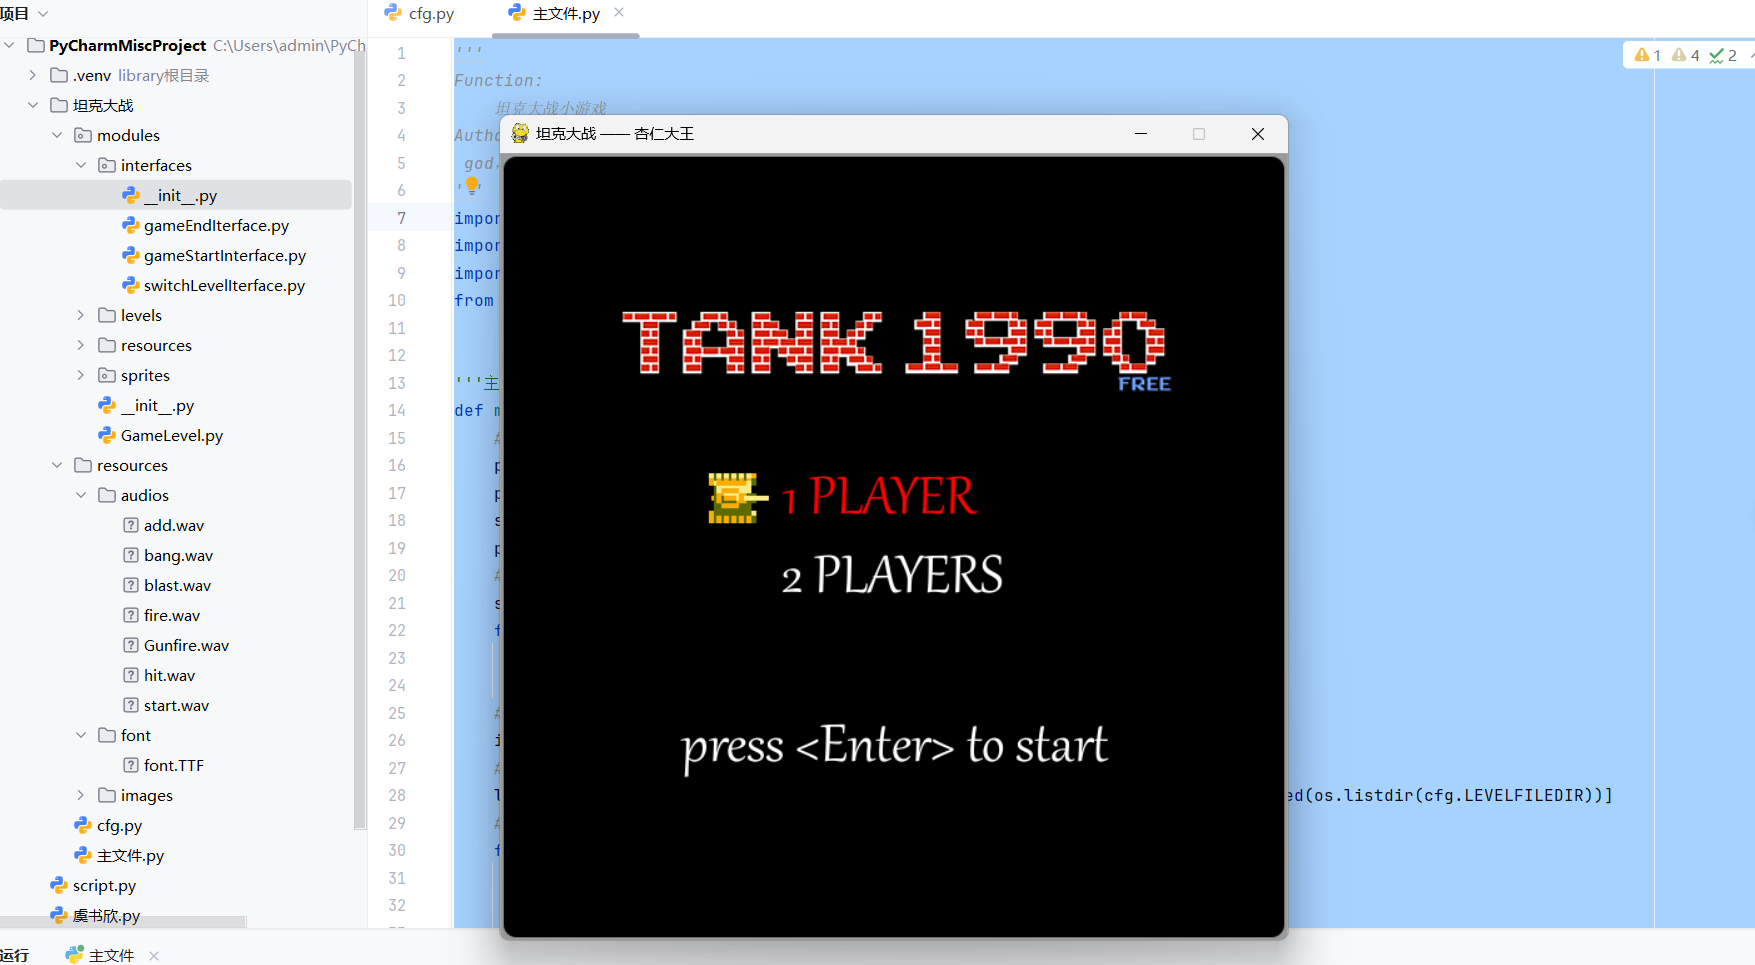This screenshot has height=965, width=1755.
Task: Click the file icon beside hit.wav
Action: tap(131, 675)
